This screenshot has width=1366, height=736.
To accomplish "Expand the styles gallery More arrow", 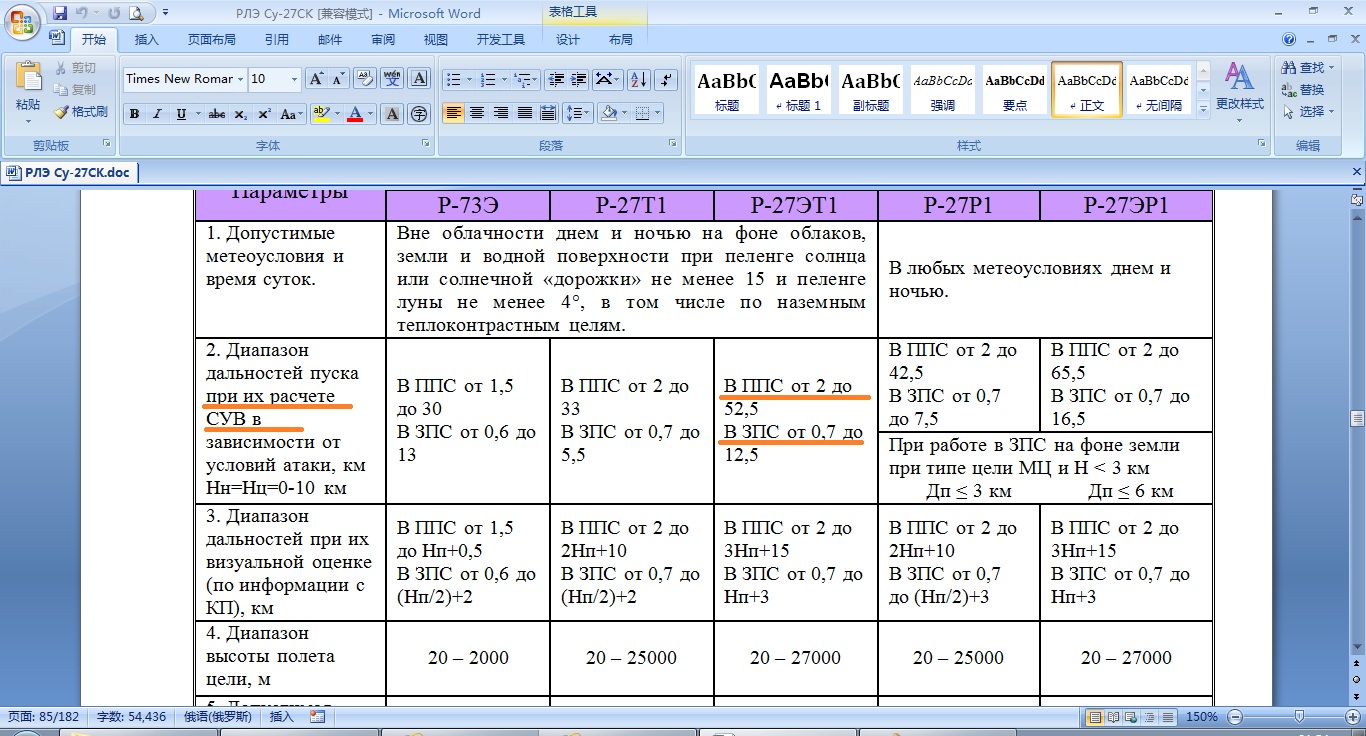I will click(x=1203, y=110).
